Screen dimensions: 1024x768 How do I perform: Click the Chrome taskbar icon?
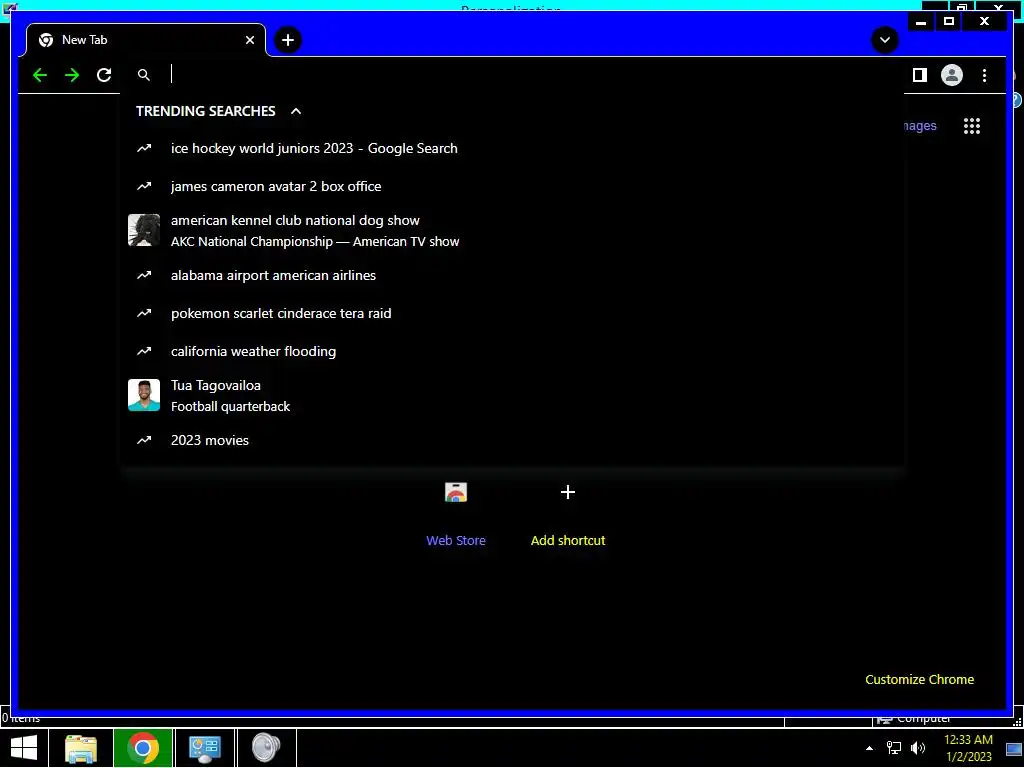143,748
